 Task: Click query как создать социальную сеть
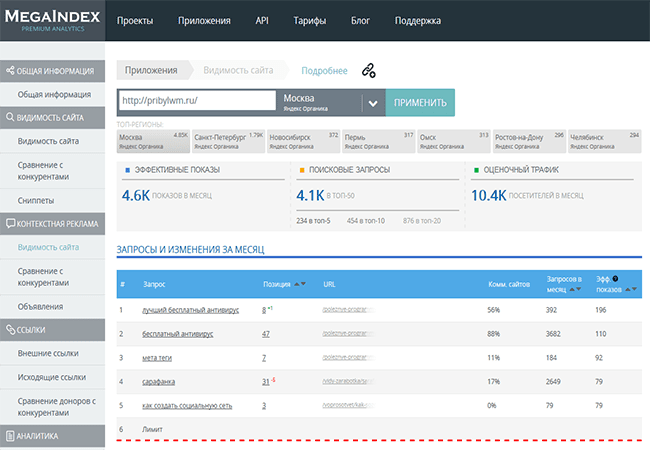click(x=187, y=406)
